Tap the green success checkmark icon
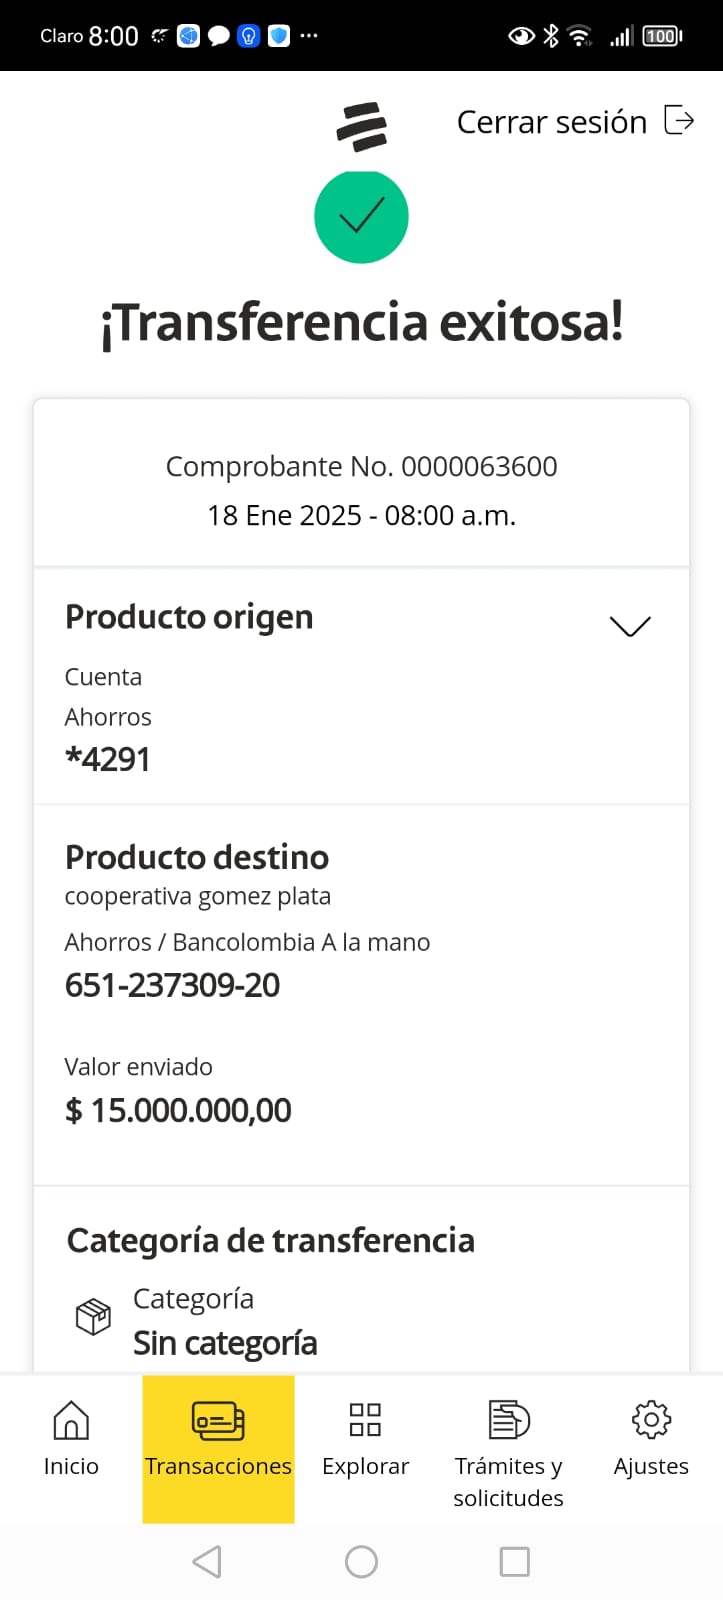 (x=361, y=217)
